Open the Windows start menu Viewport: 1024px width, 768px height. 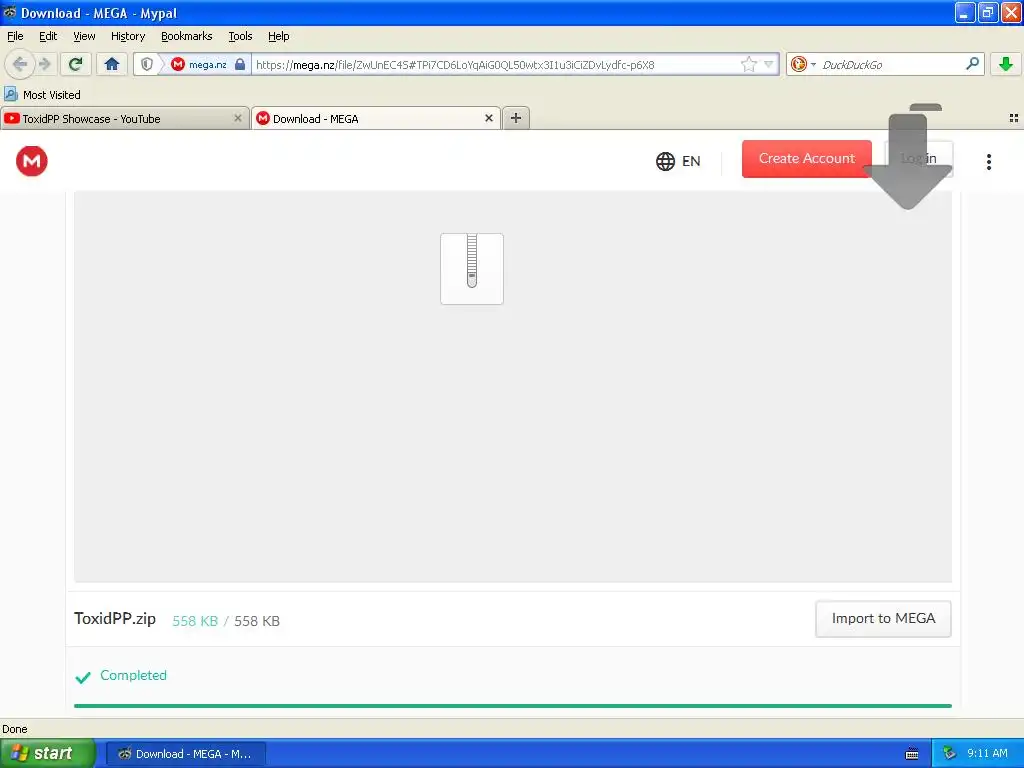46,753
